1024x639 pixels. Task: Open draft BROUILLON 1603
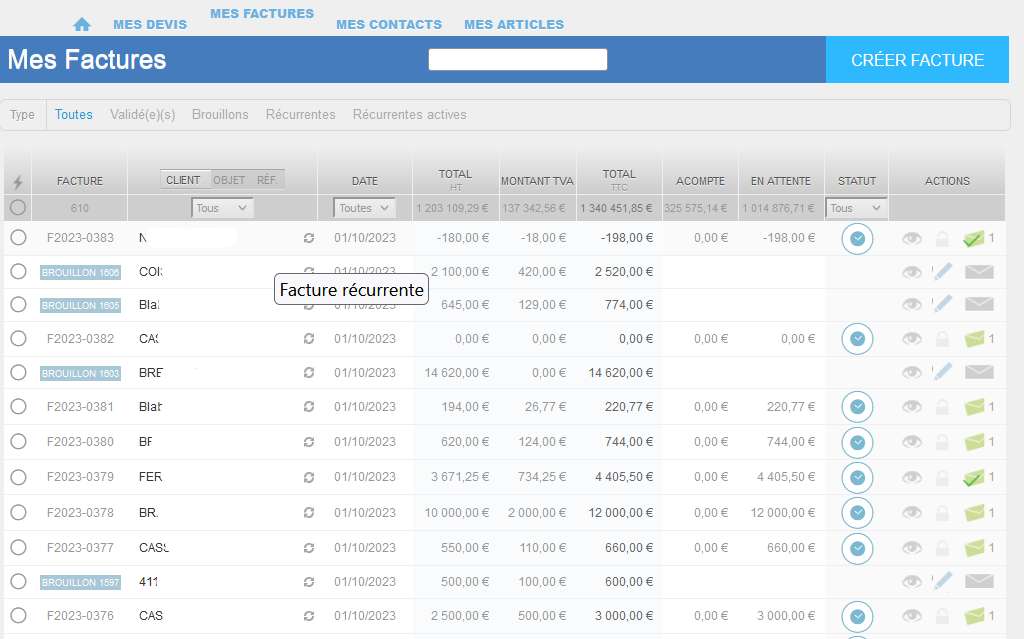(x=80, y=373)
